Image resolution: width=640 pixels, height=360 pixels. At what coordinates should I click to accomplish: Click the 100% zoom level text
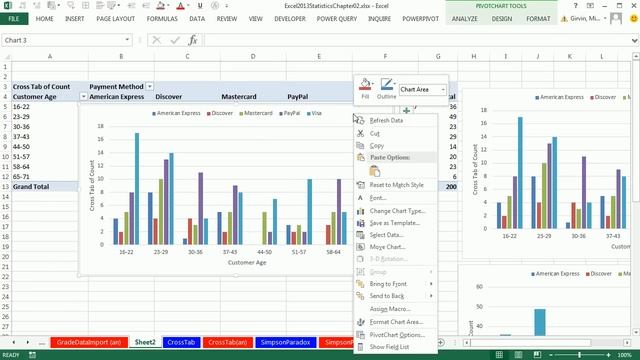[x=624, y=355]
